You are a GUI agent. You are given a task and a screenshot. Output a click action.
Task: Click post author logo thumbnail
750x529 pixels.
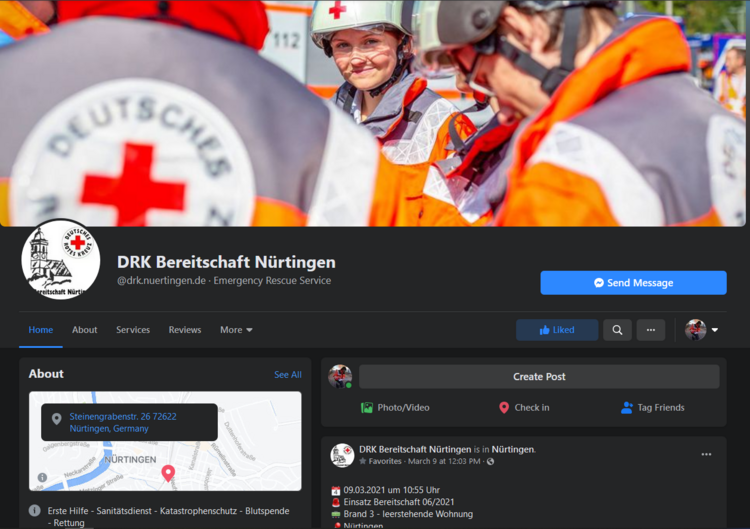342,455
